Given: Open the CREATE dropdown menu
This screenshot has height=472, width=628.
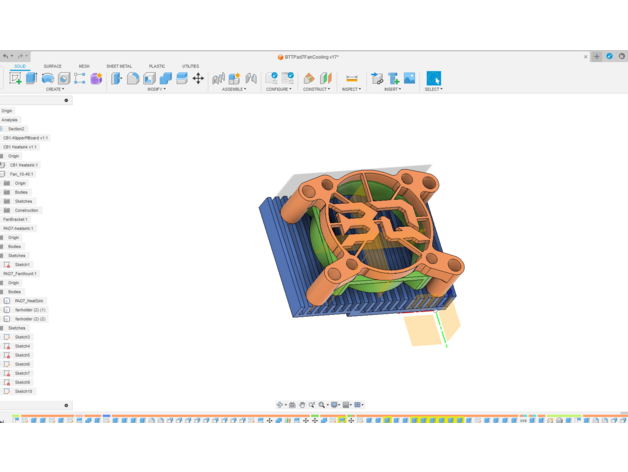Looking at the screenshot, I should click(x=55, y=89).
